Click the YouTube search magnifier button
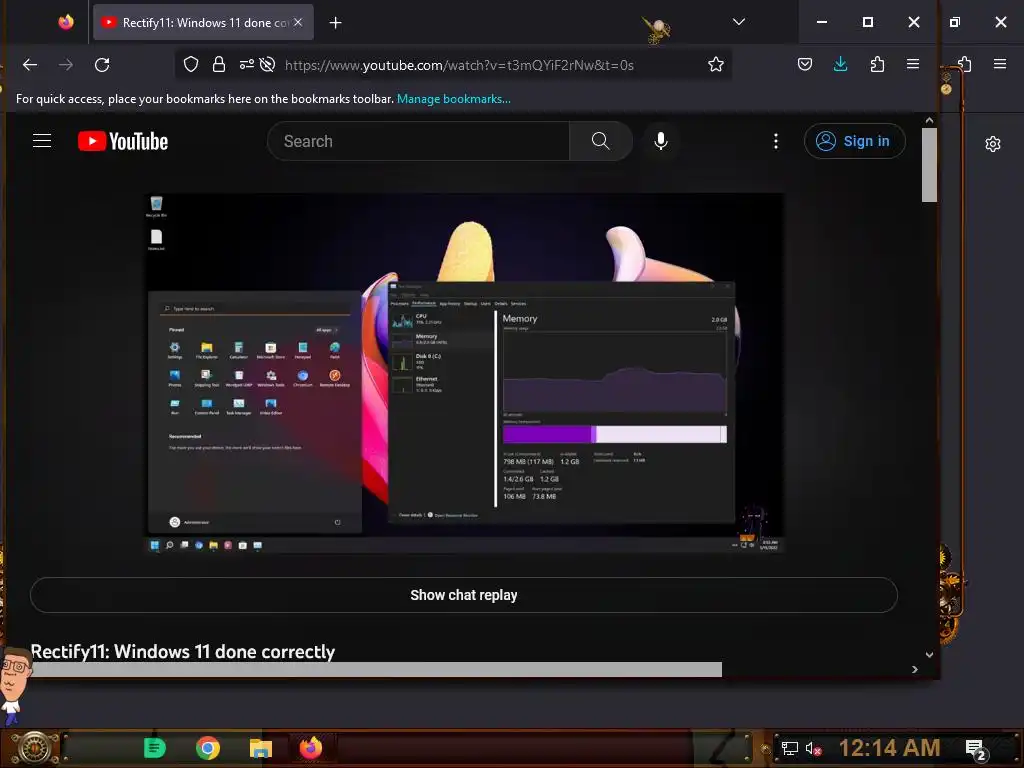 click(x=600, y=141)
